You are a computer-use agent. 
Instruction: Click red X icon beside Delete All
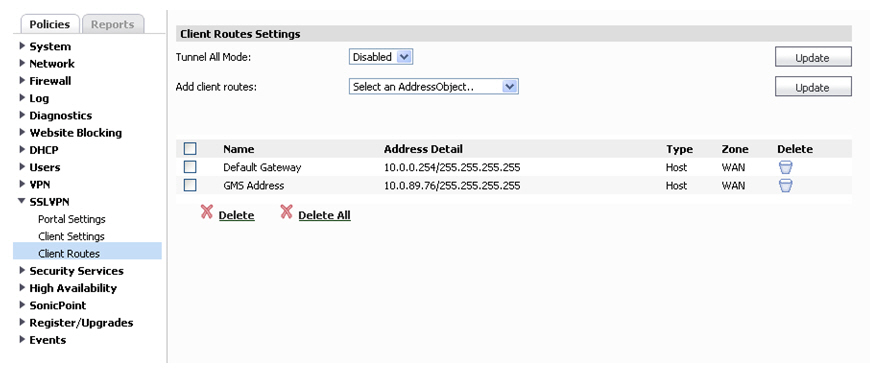click(x=286, y=212)
